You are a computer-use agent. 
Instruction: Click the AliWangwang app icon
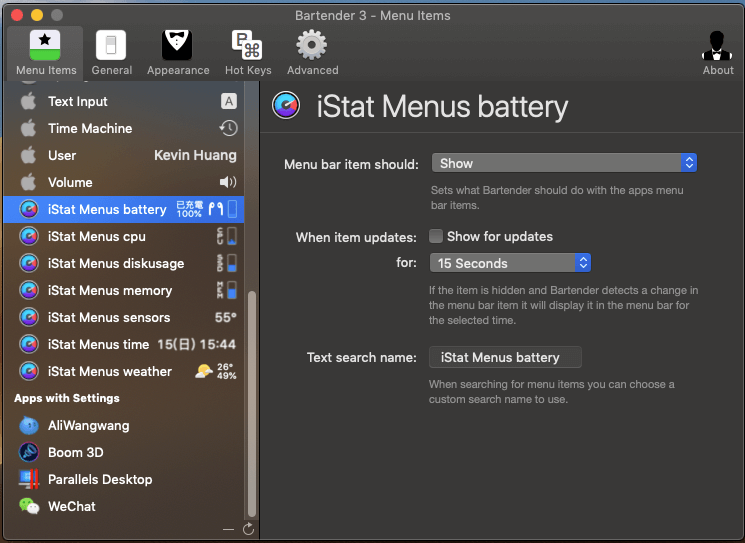pos(29,425)
